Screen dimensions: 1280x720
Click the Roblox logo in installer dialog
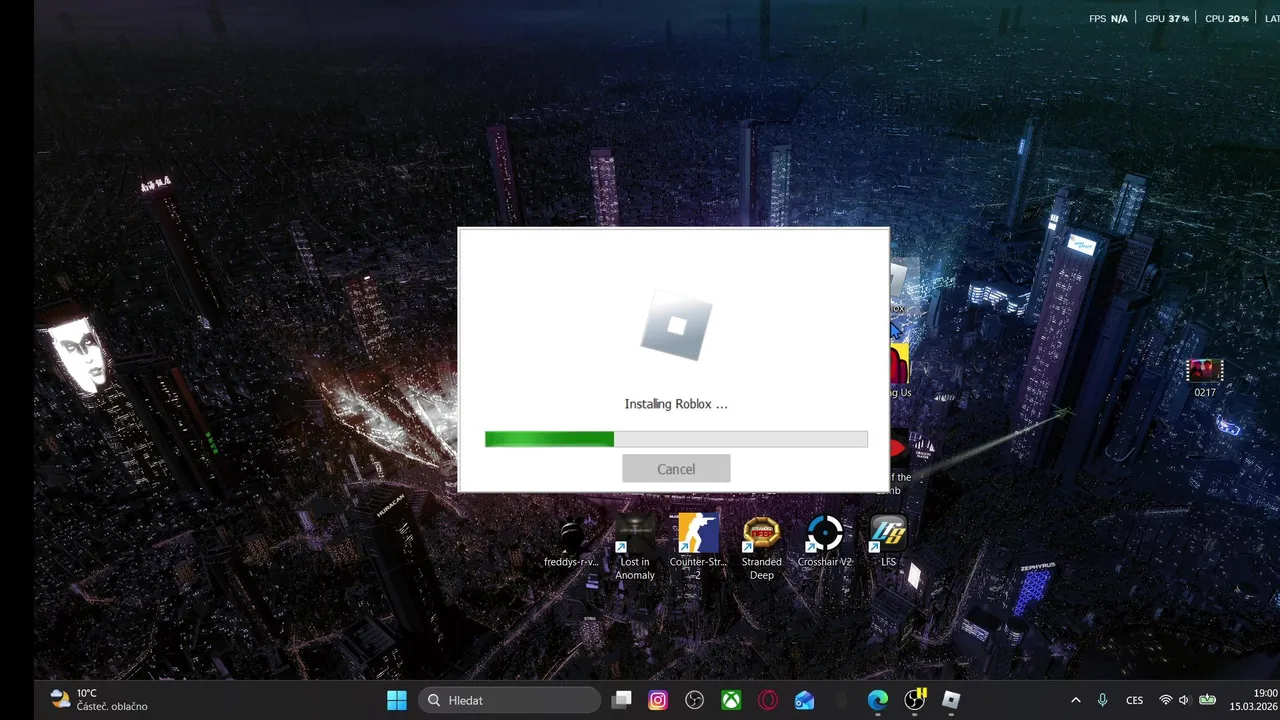tap(676, 325)
